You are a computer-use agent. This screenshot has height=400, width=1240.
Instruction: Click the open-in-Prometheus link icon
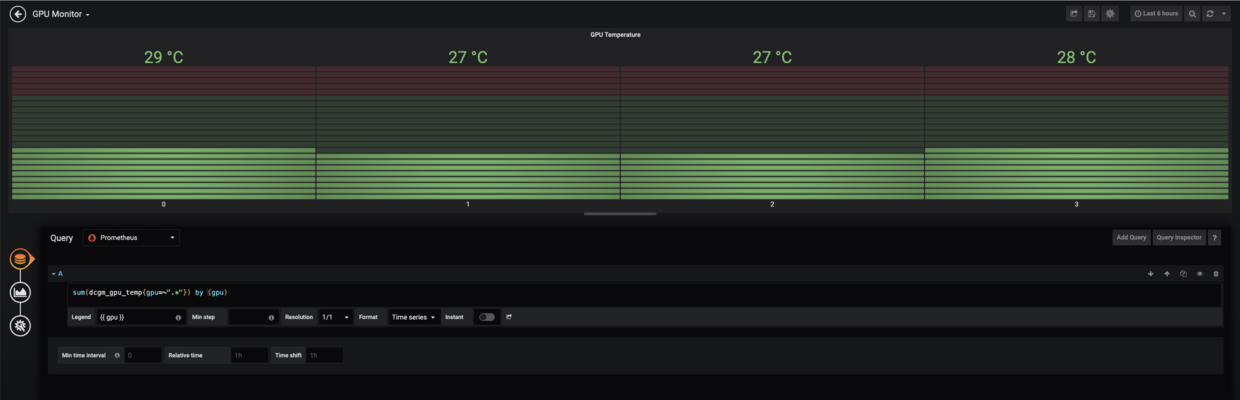pos(509,317)
